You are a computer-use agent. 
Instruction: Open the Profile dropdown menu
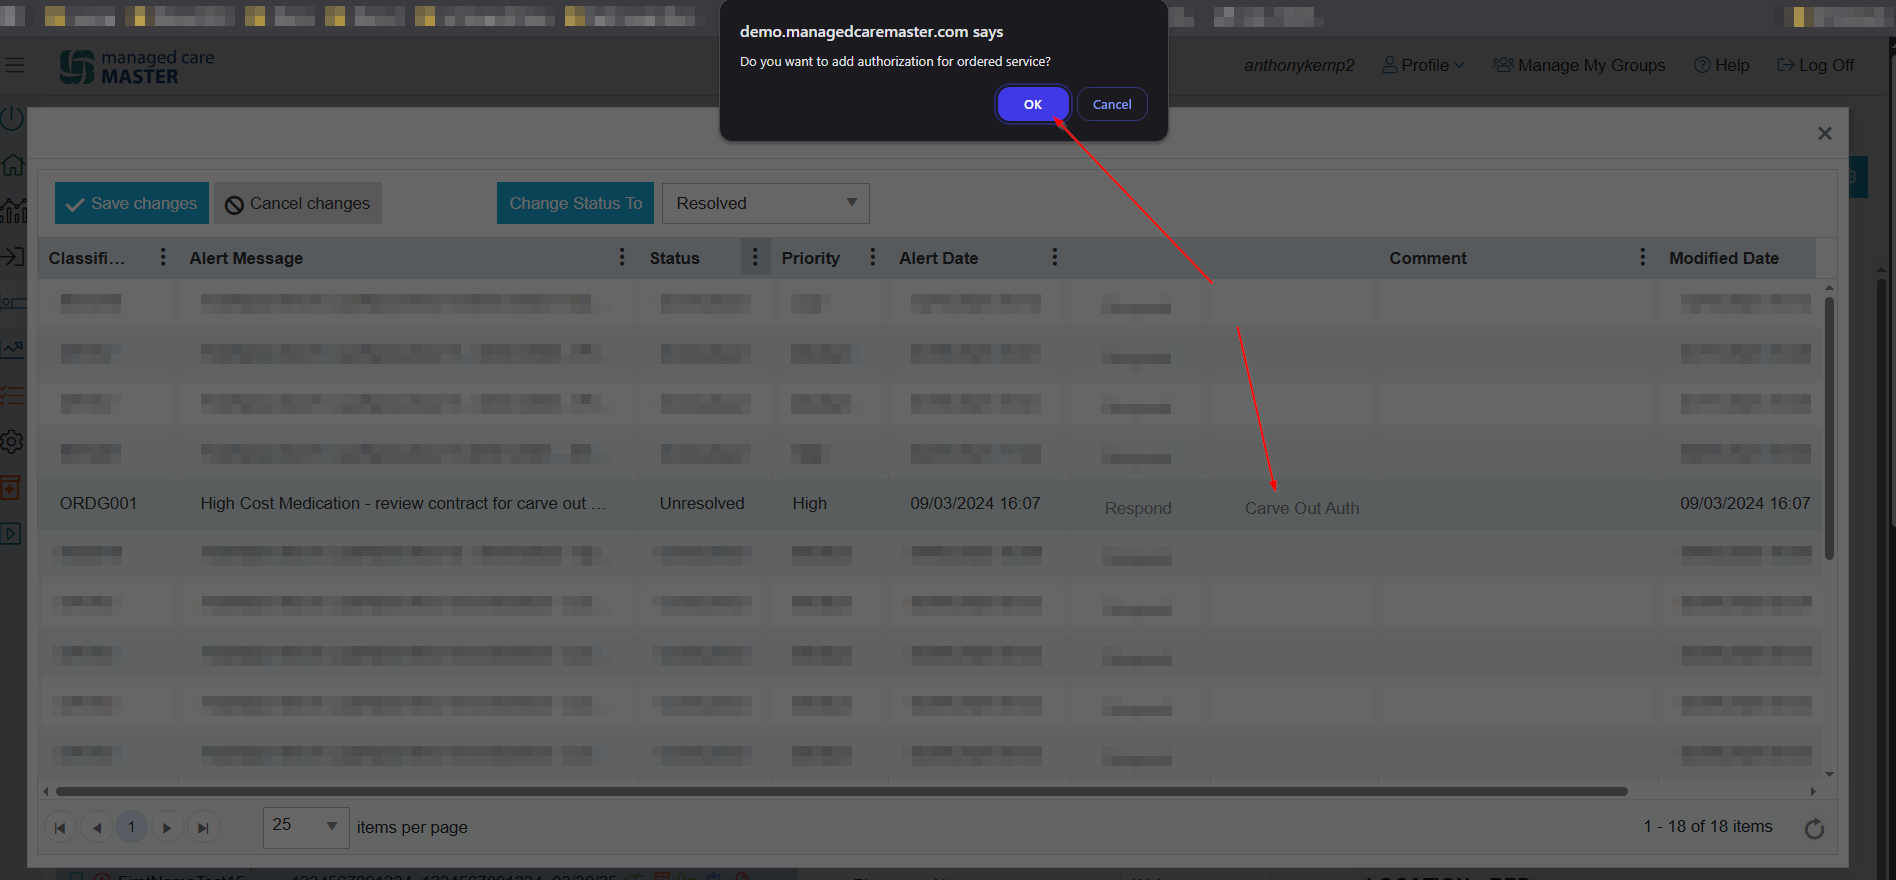click(1423, 65)
